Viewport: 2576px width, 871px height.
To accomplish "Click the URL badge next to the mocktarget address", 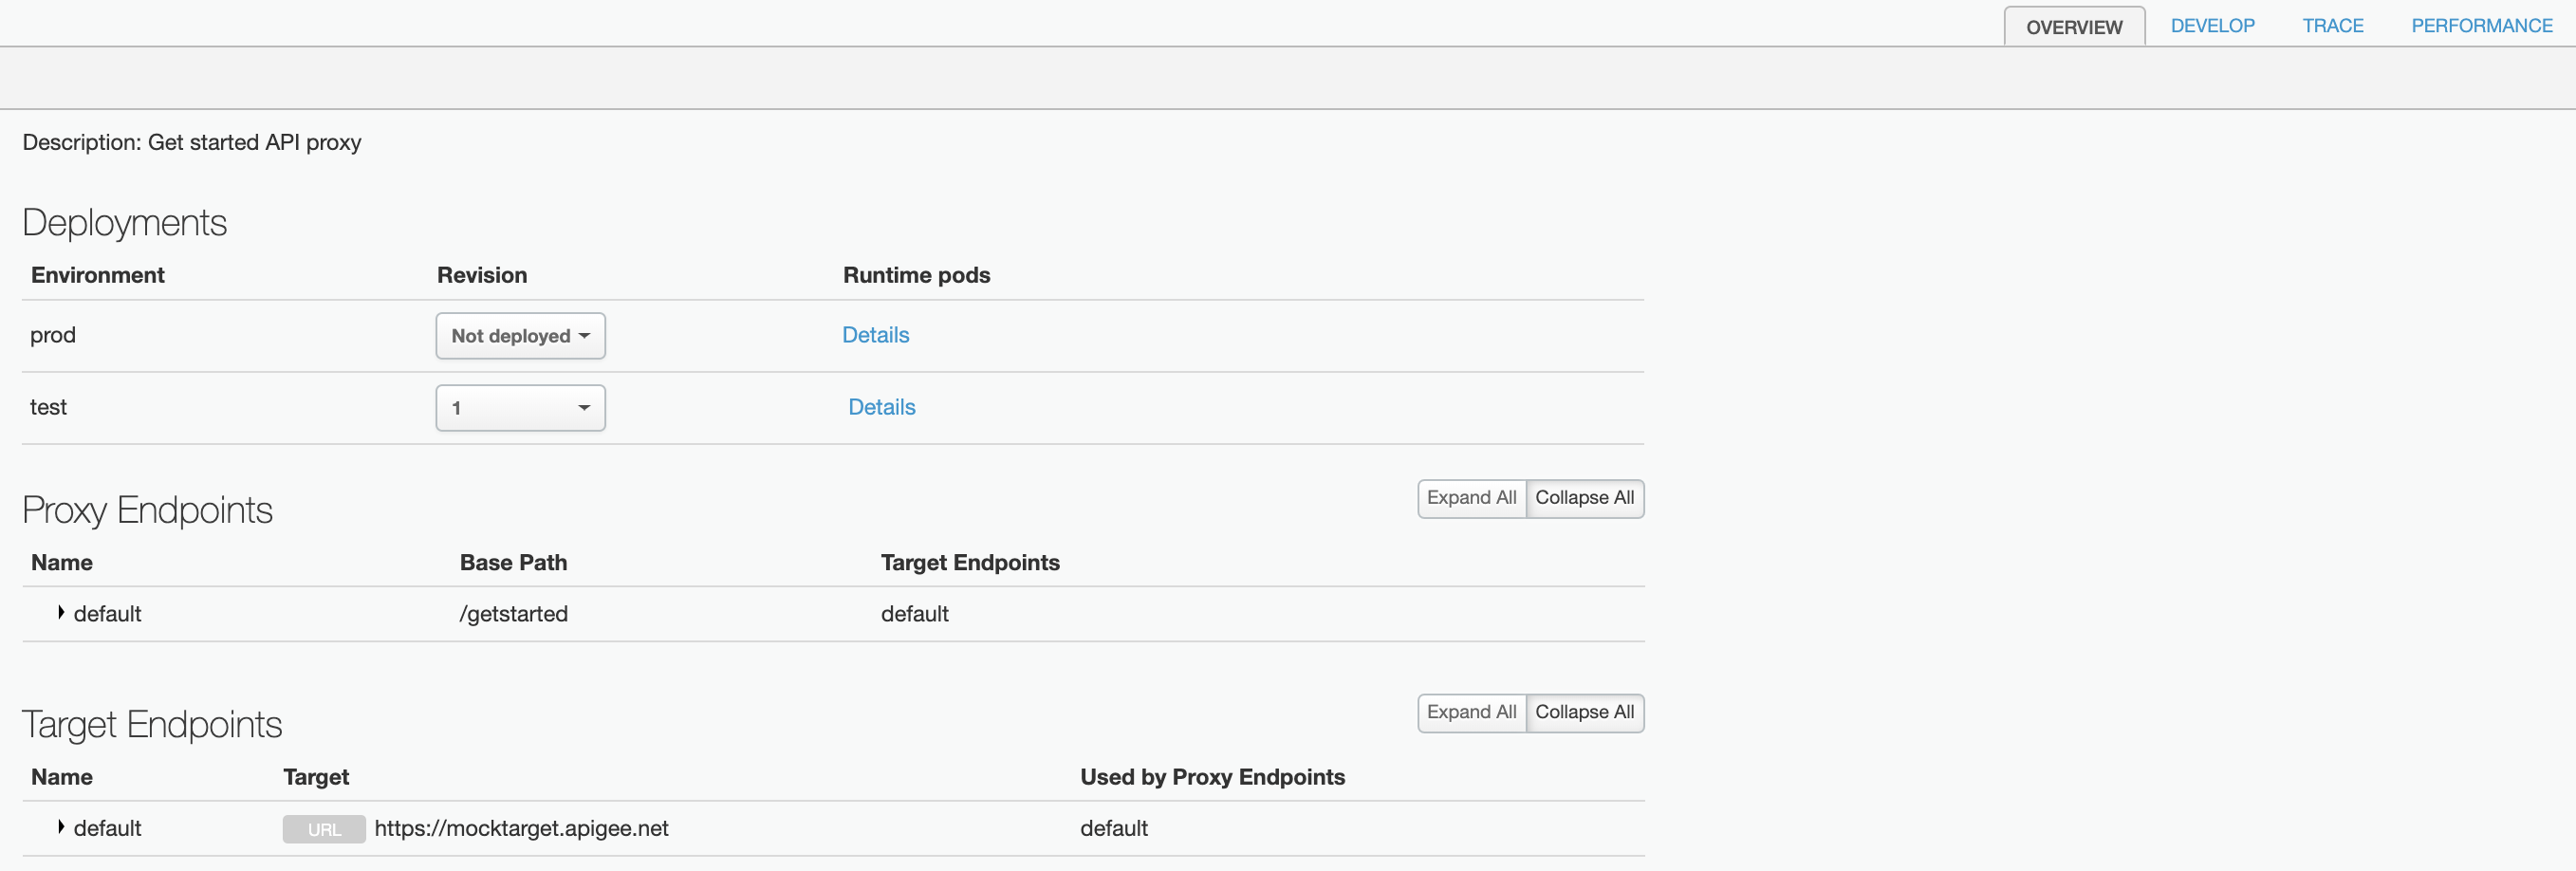I will coord(323,829).
